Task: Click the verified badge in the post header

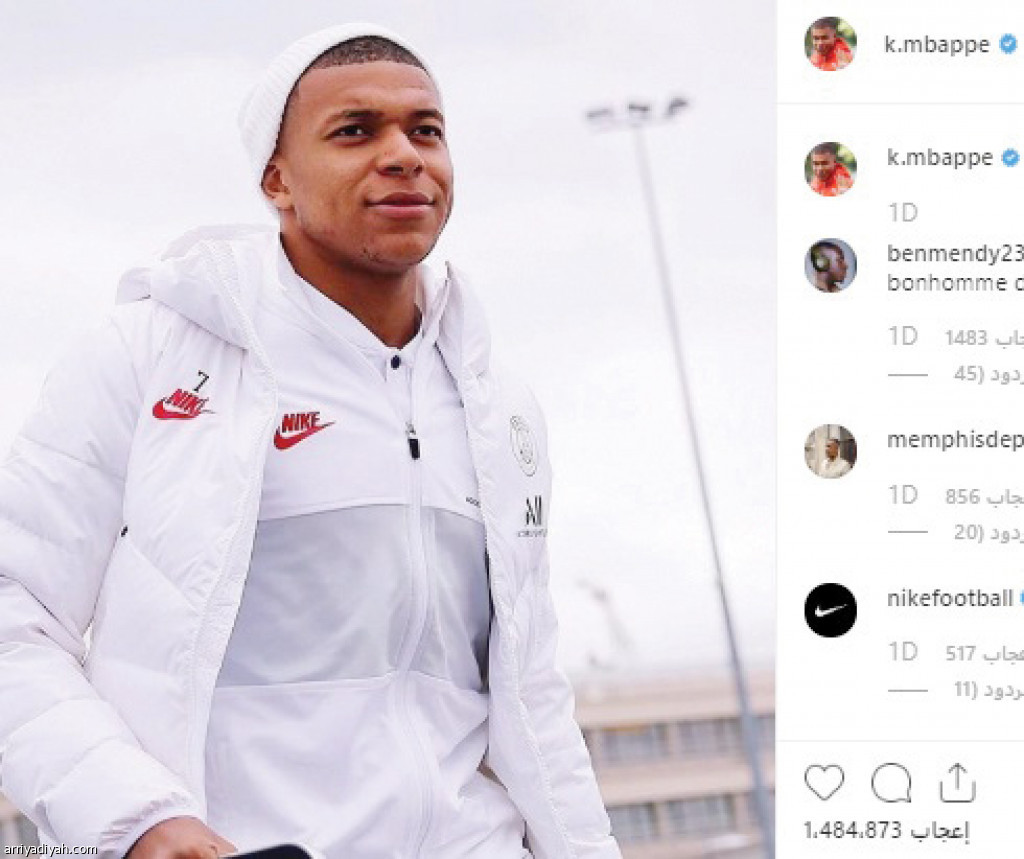Action: click(1008, 44)
